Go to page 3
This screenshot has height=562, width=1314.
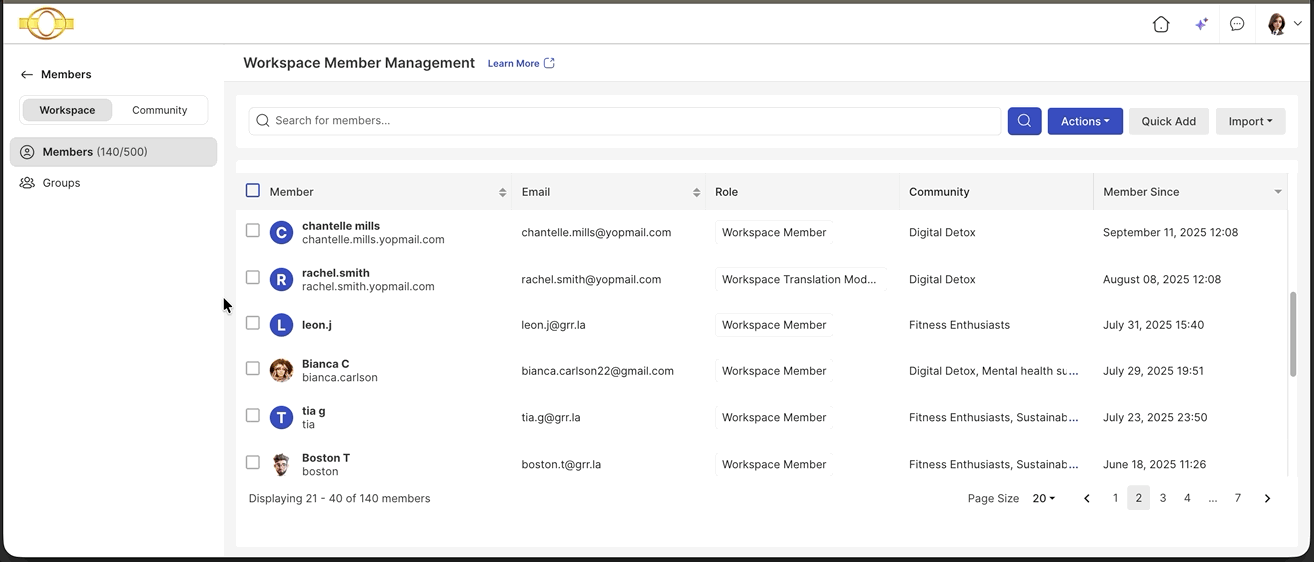tap(1163, 498)
